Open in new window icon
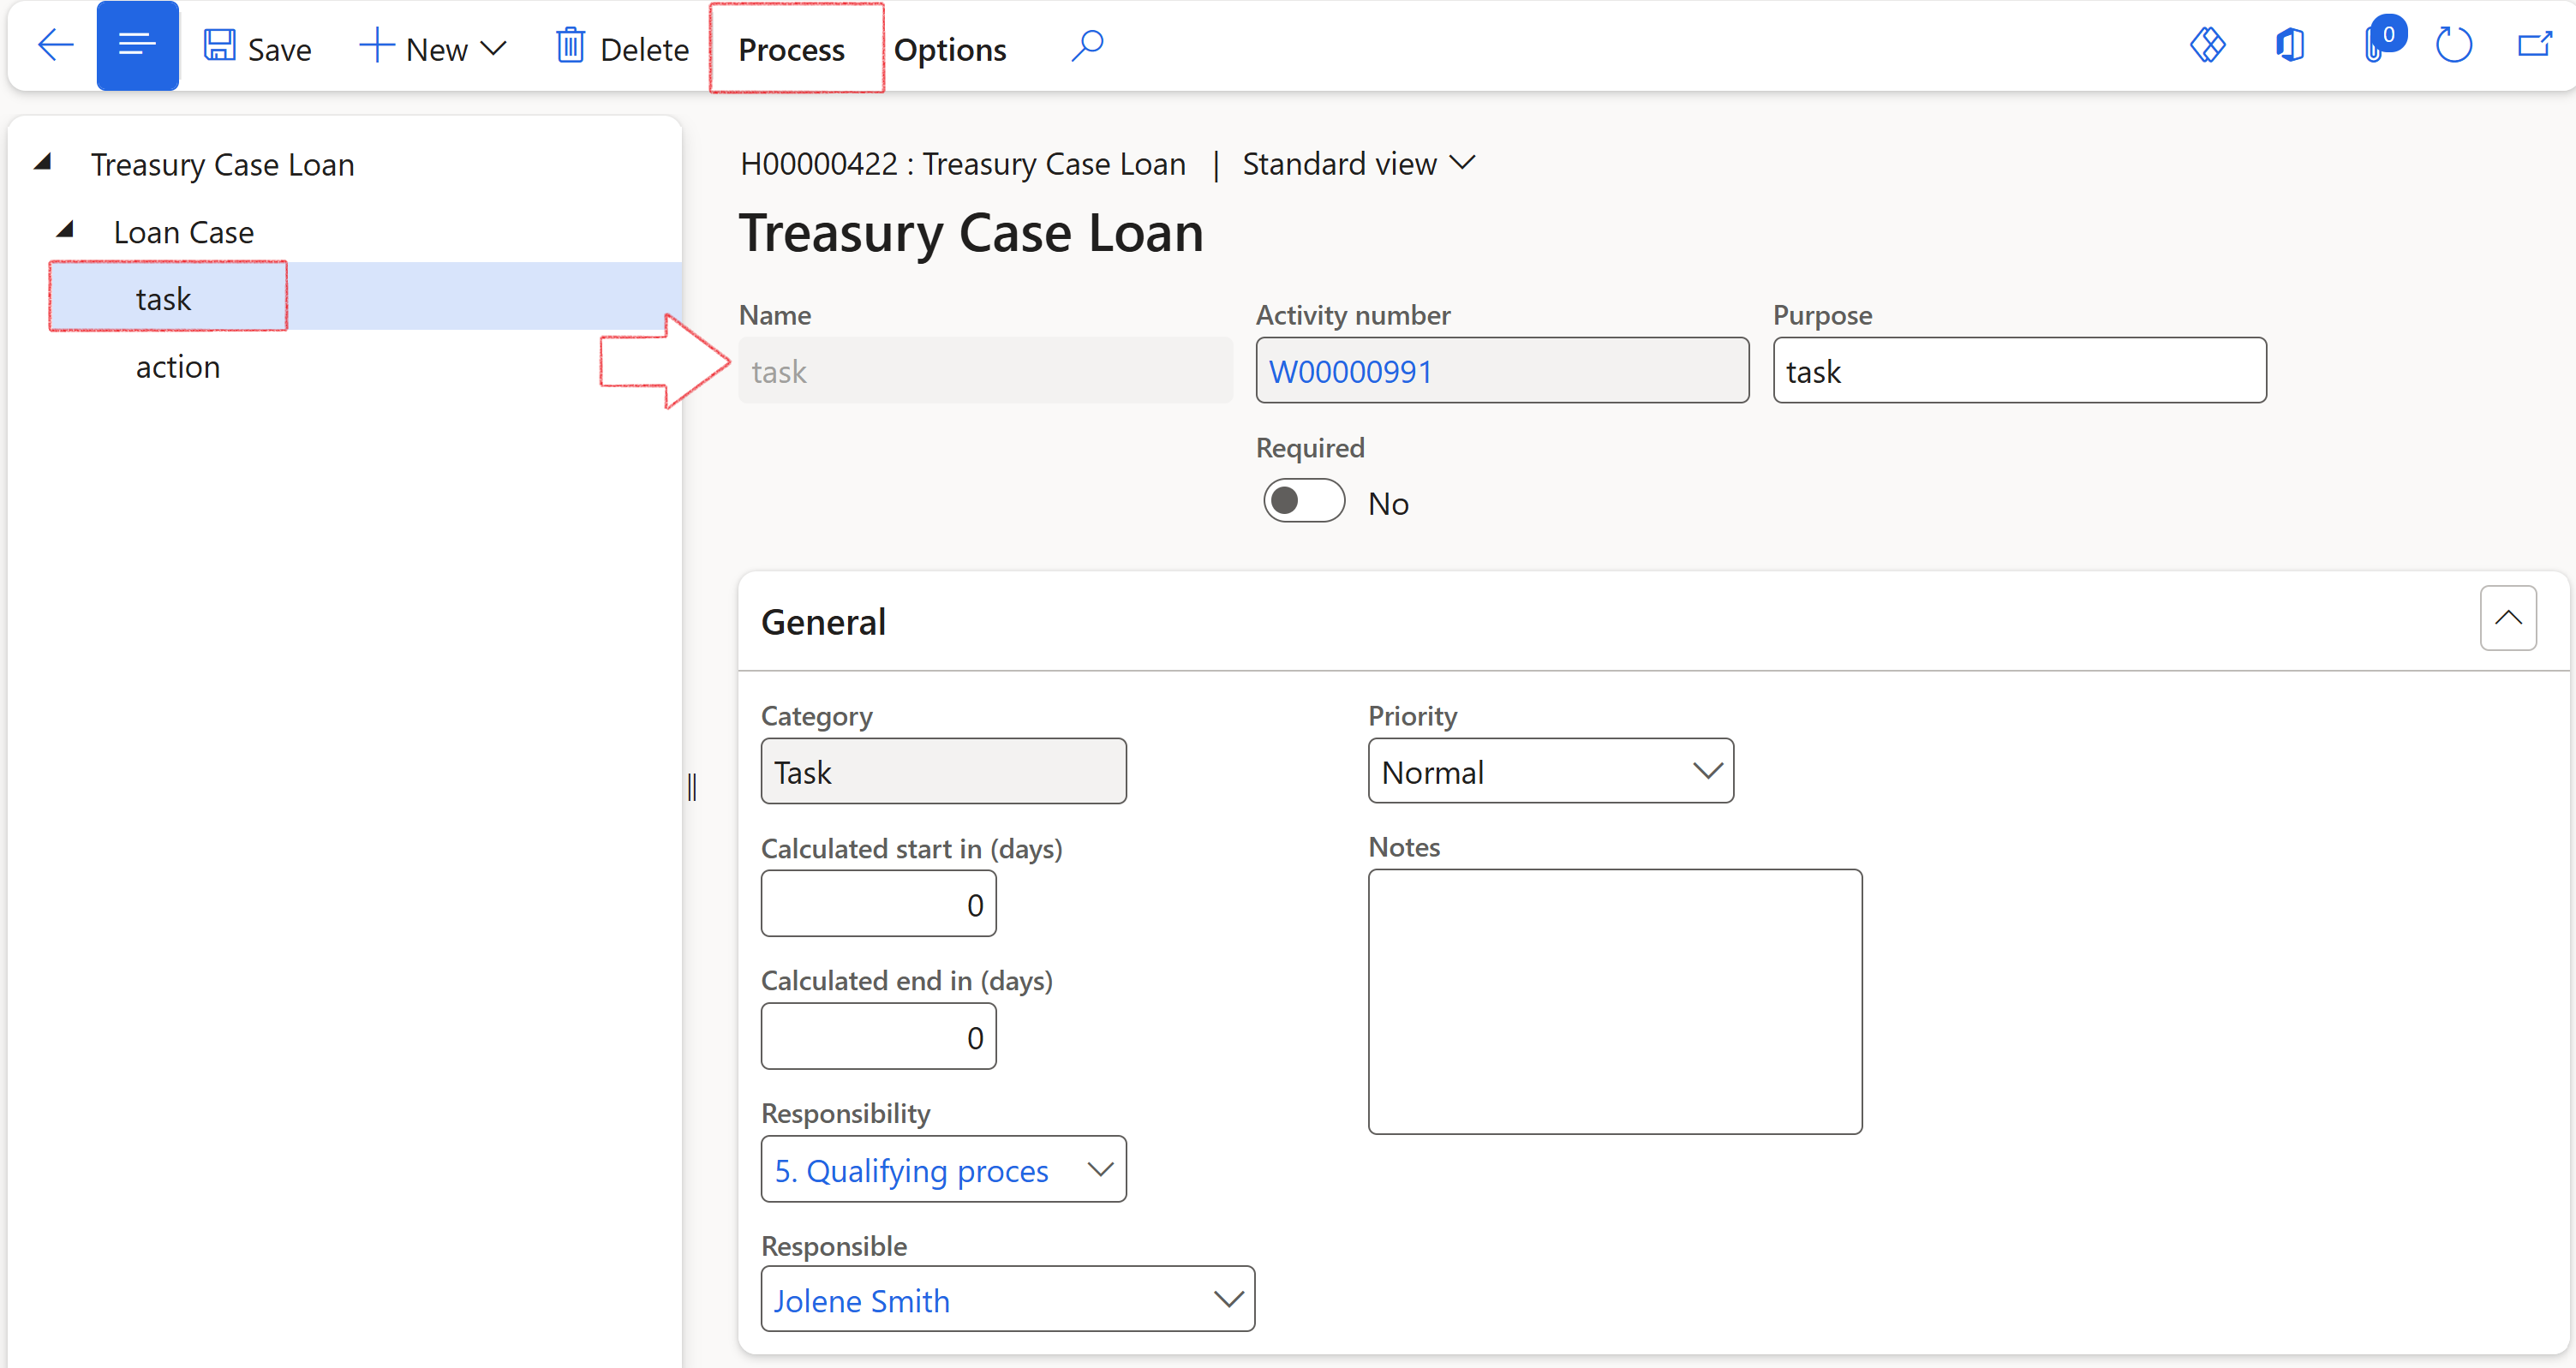Screen dimensions: 2576x1368 click(2533, 45)
